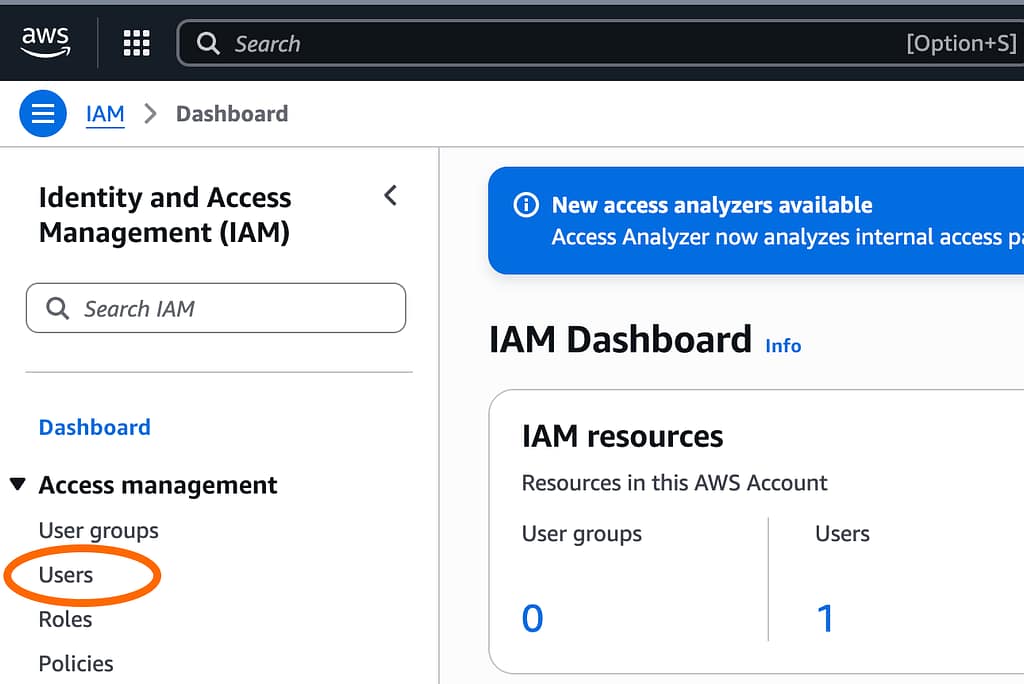Collapse the Access management section triangle

pyautogui.click(x=17, y=485)
